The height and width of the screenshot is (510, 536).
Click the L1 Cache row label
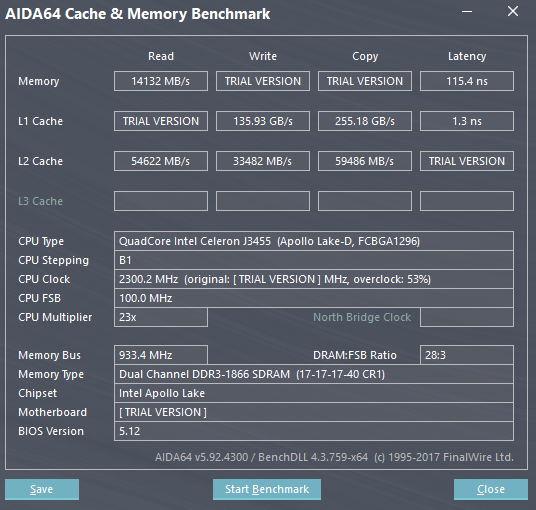(x=40, y=121)
